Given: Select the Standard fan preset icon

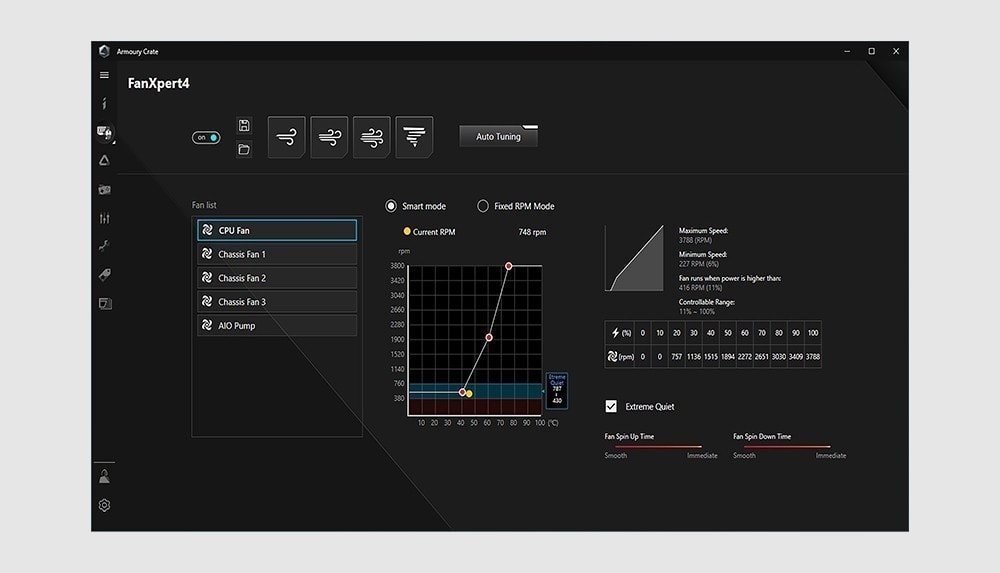Looking at the screenshot, I should pyautogui.click(x=329, y=137).
